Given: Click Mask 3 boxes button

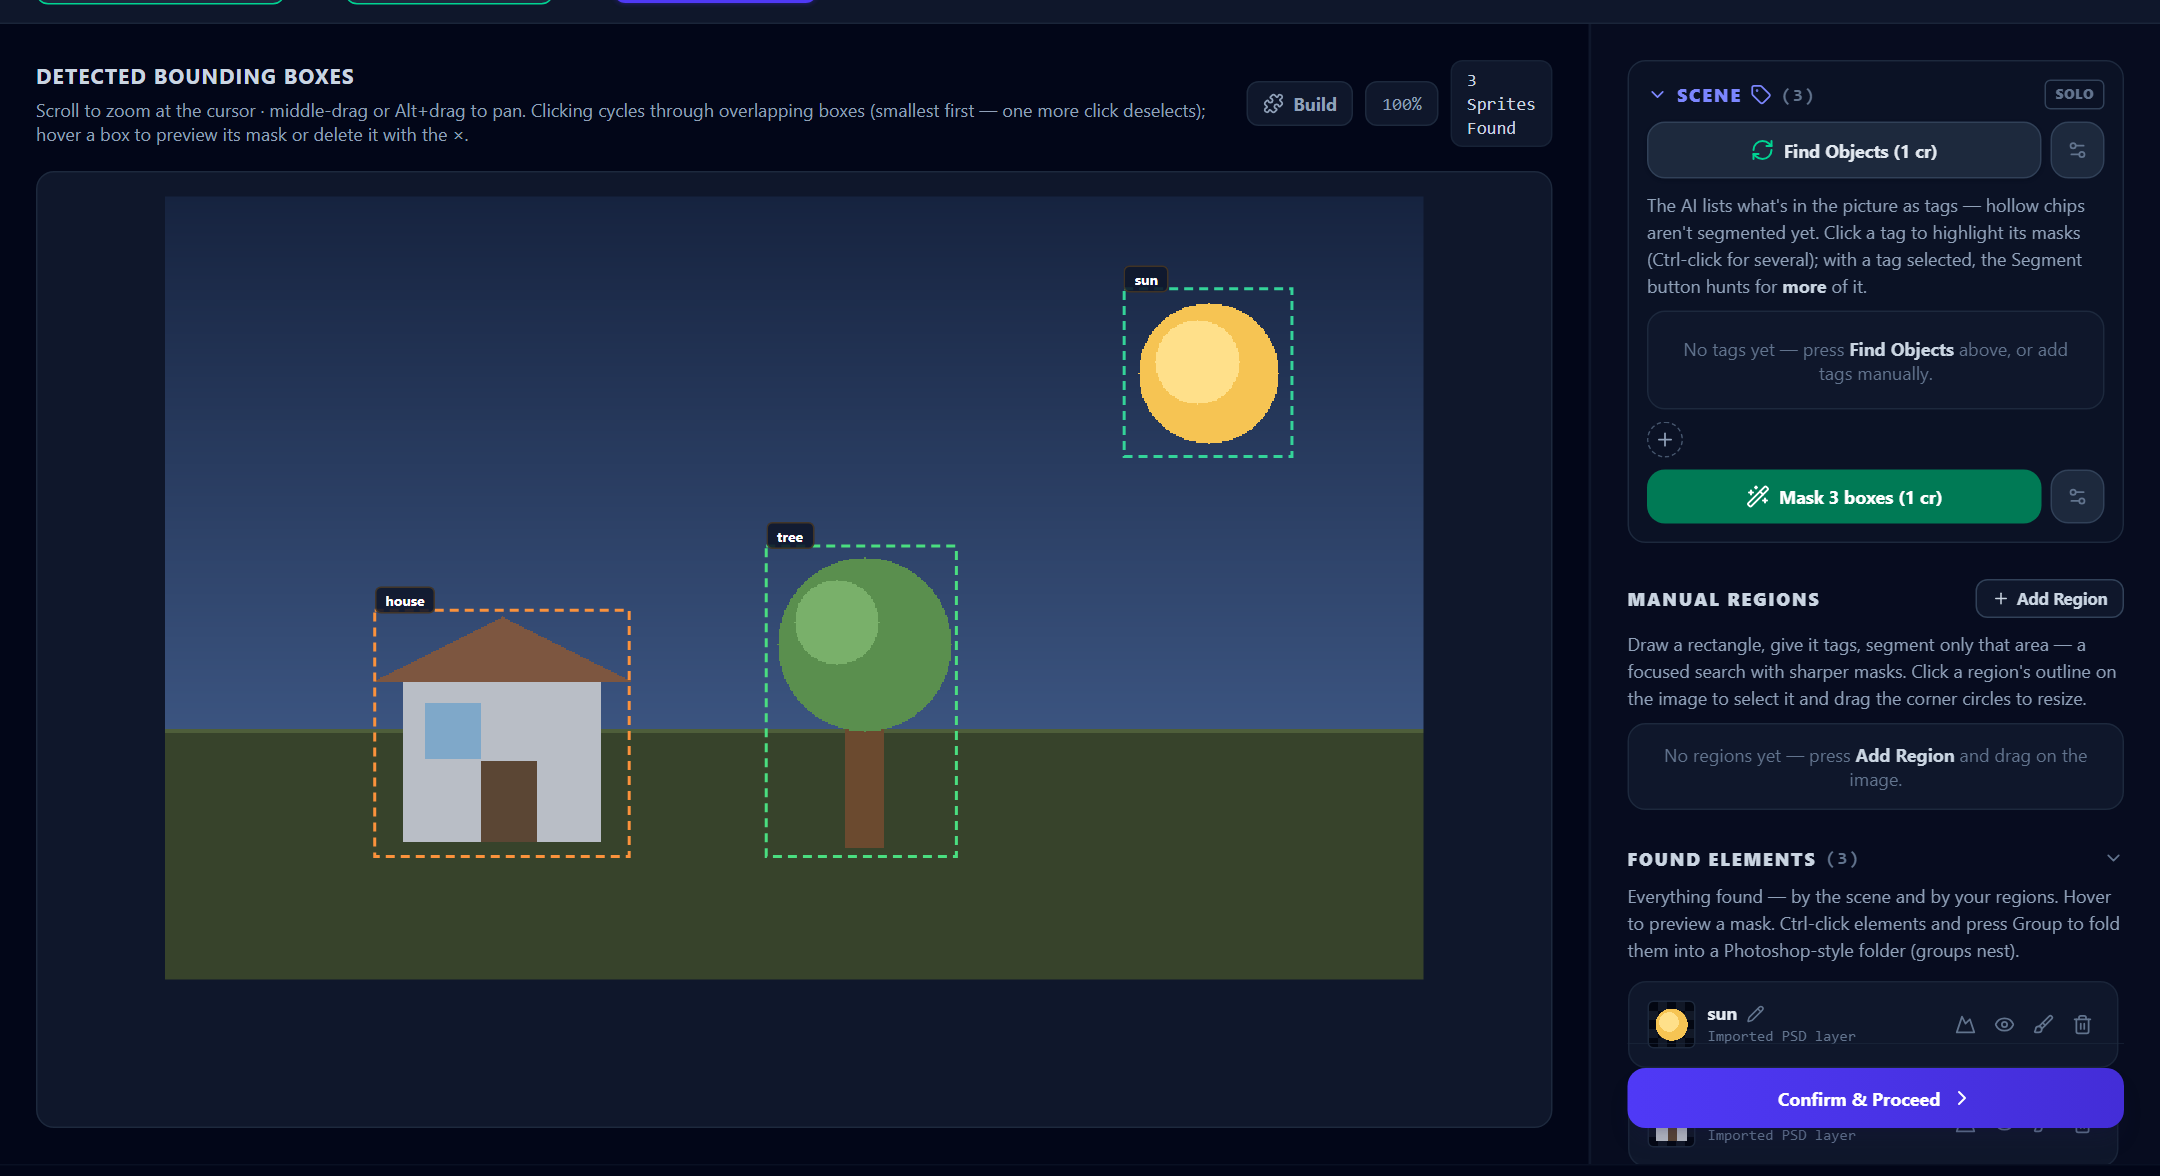Looking at the screenshot, I should point(1844,497).
